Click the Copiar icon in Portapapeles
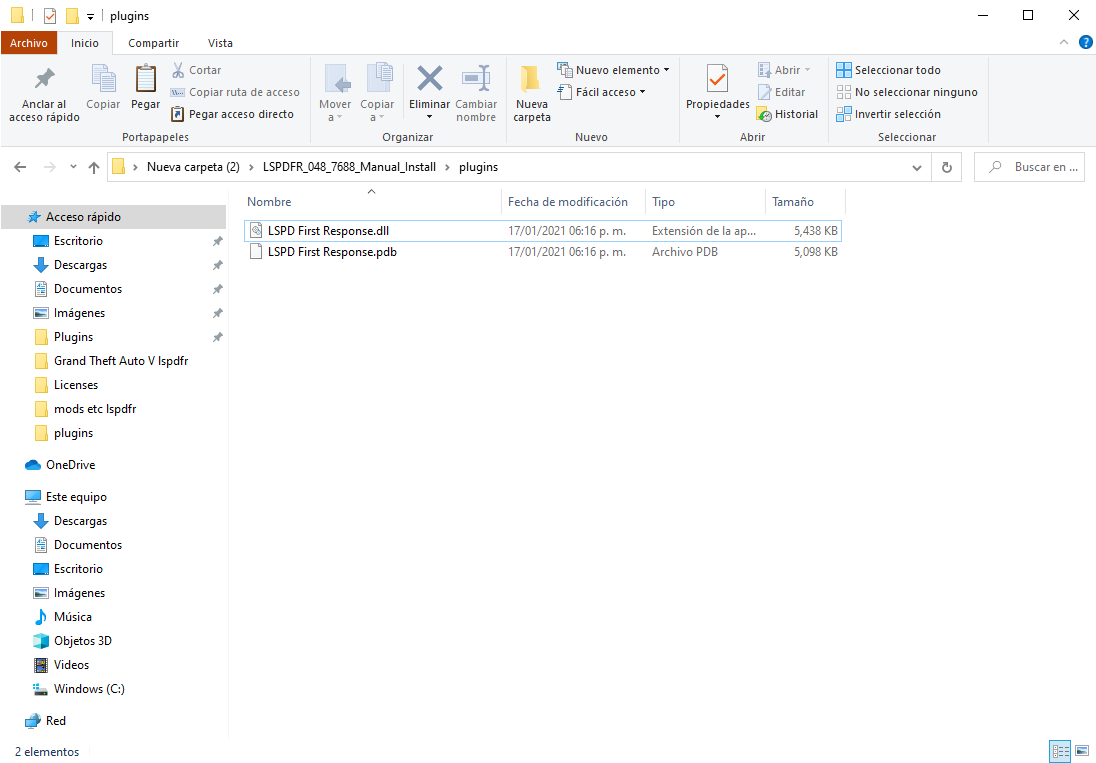The height and width of the screenshot is (763, 1096). tap(103, 78)
